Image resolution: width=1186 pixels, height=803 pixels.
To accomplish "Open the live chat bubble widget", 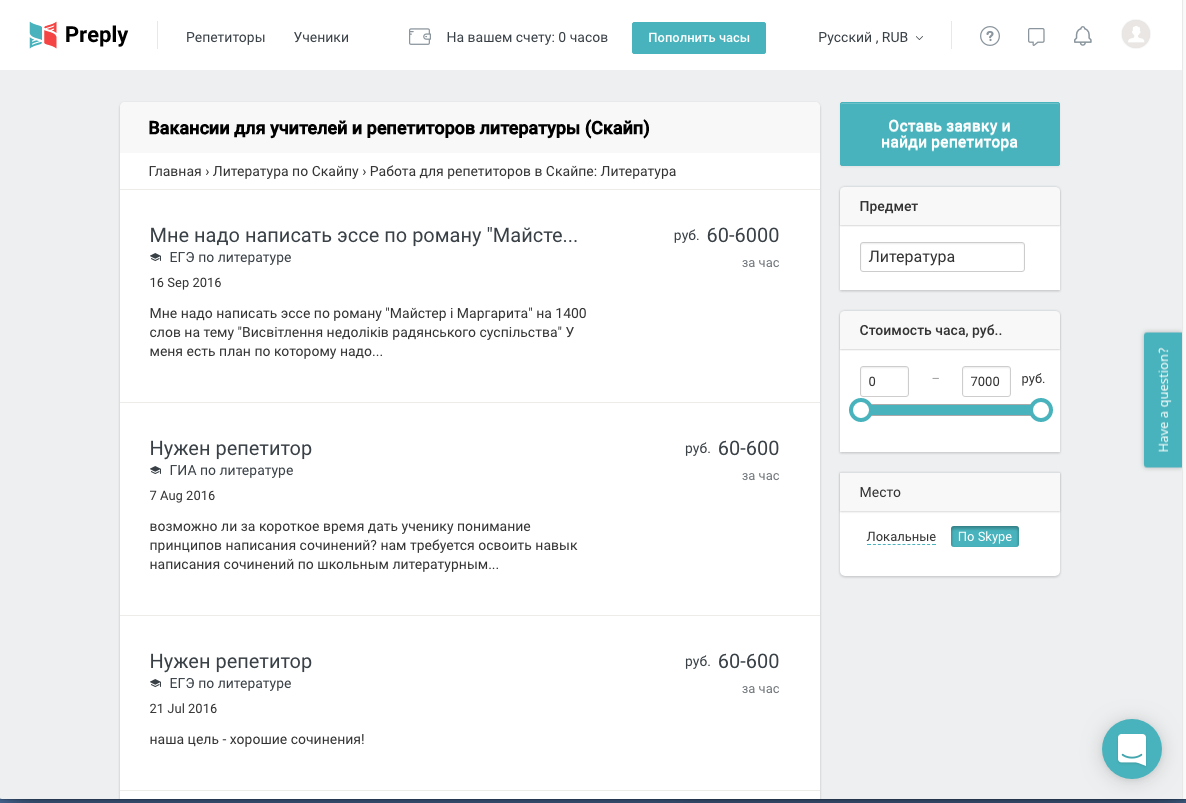I will (1131, 748).
